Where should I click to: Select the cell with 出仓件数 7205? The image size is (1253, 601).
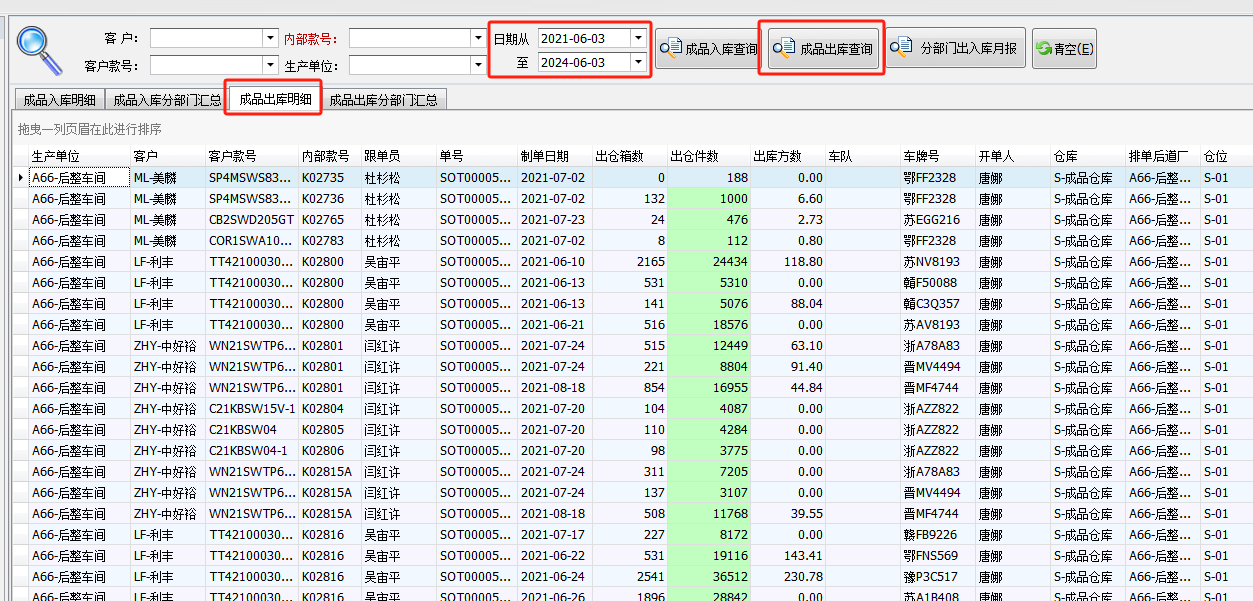709,471
